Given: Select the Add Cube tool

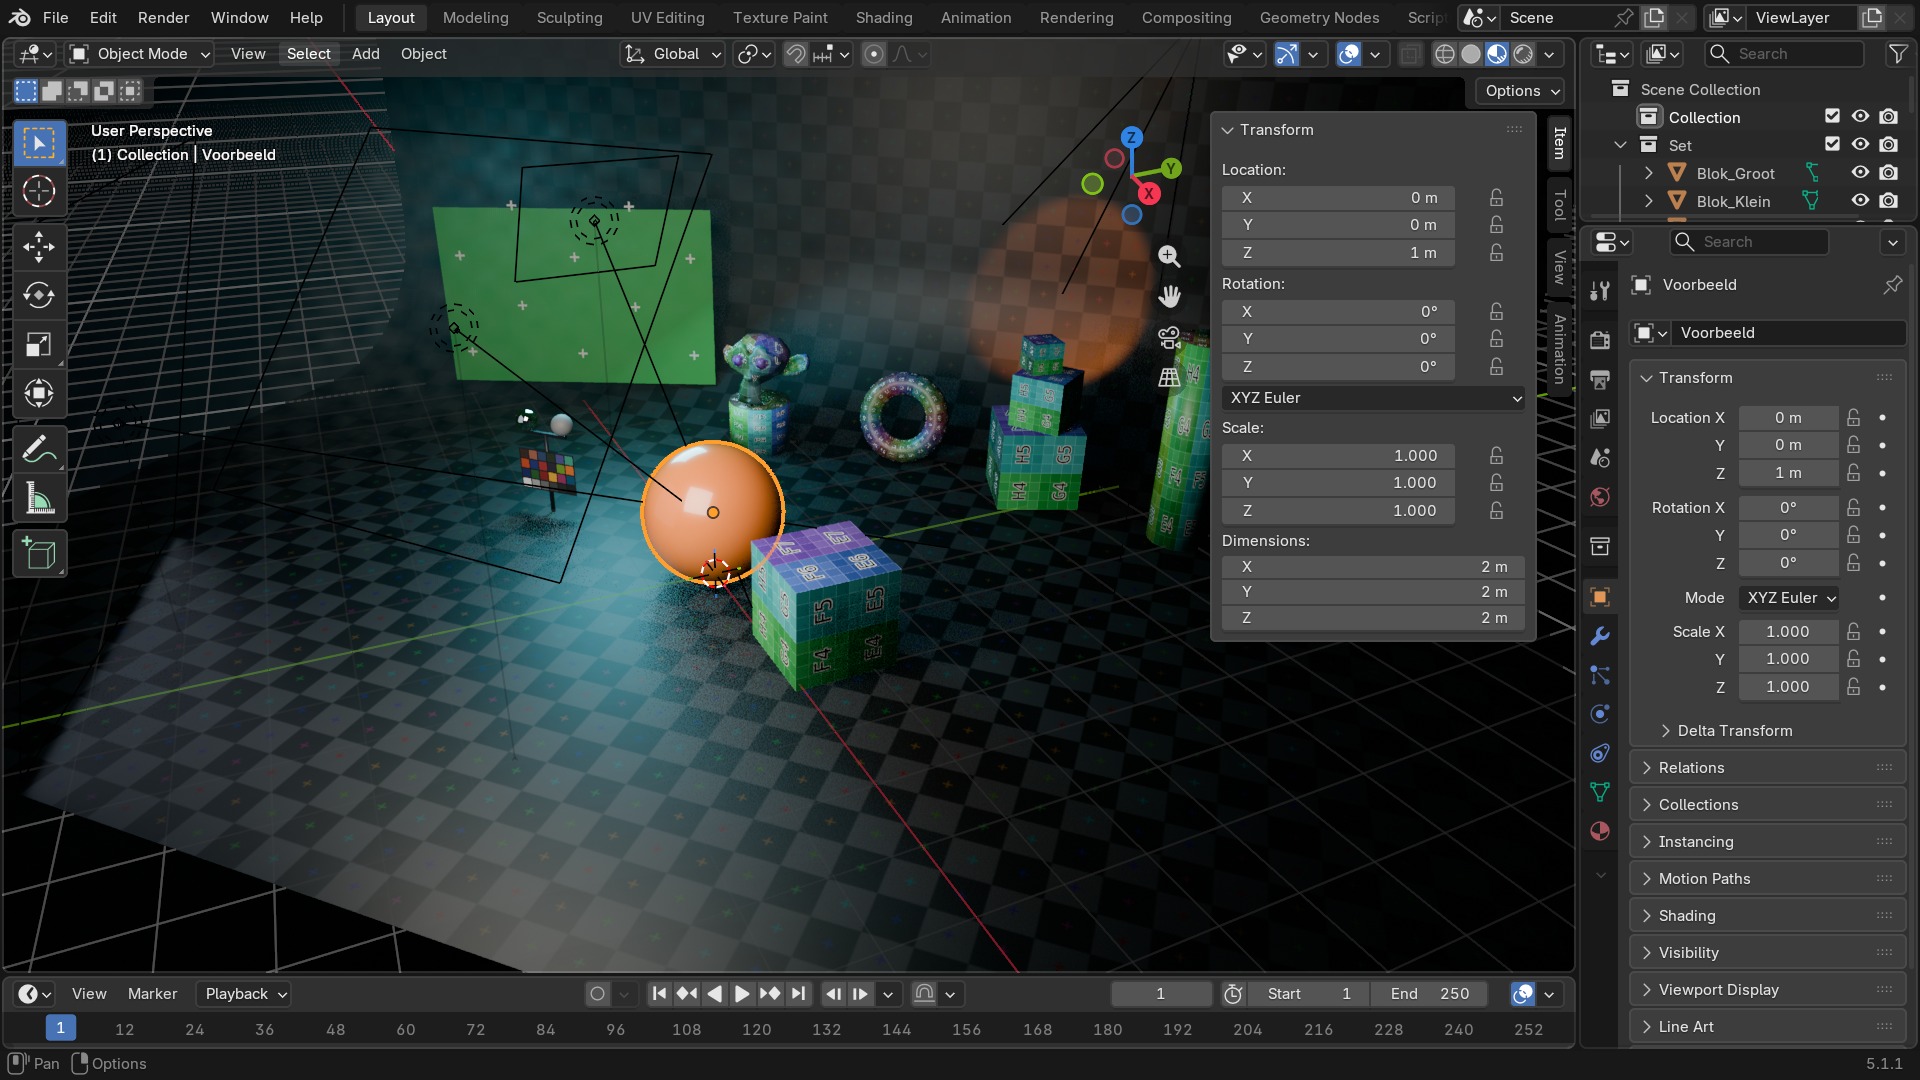Looking at the screenshot, I should coord(39,554).
